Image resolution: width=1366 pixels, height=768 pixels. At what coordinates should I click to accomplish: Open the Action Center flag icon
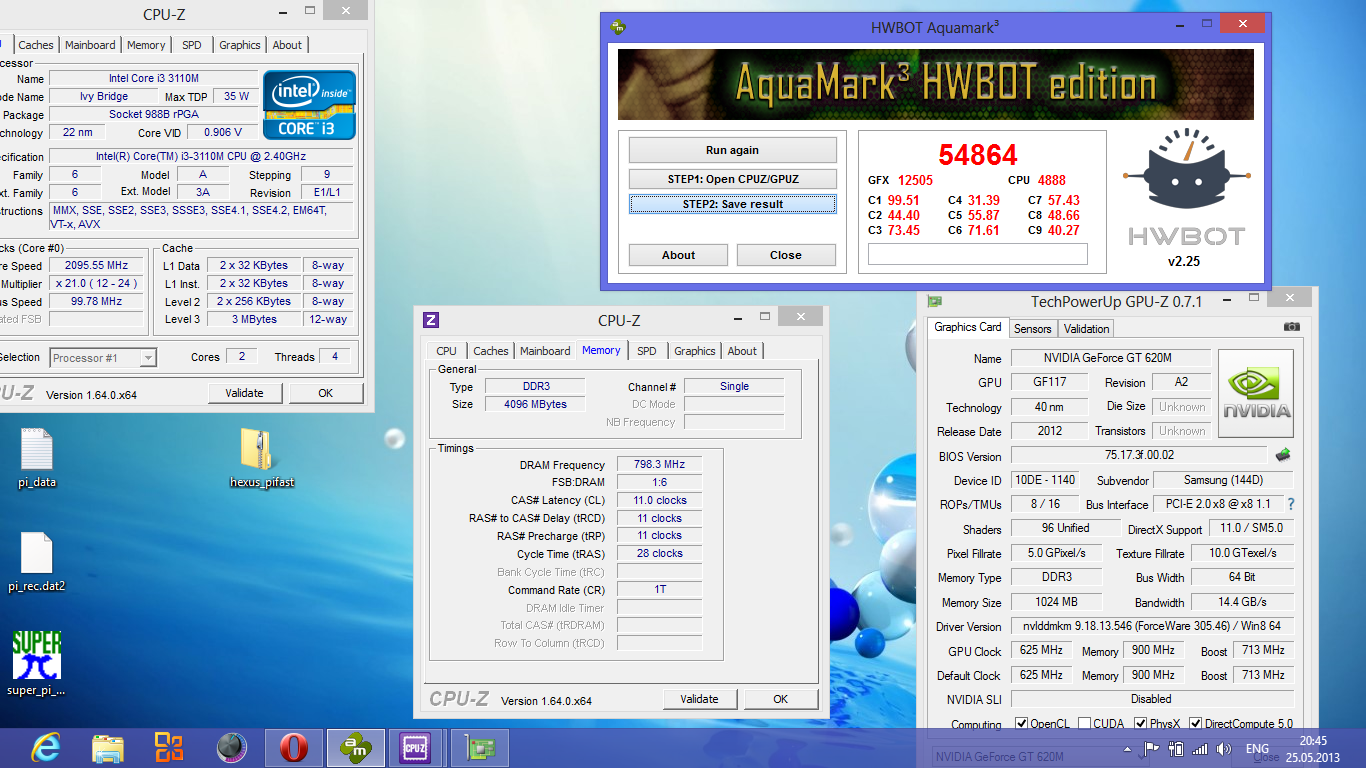[x=1152, y=748]
